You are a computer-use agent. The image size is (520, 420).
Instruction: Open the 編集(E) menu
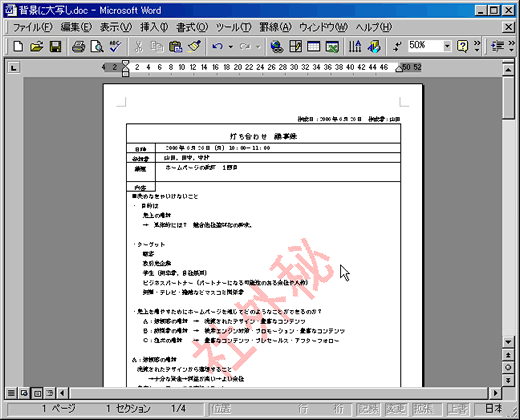click(x=76, y=27)
